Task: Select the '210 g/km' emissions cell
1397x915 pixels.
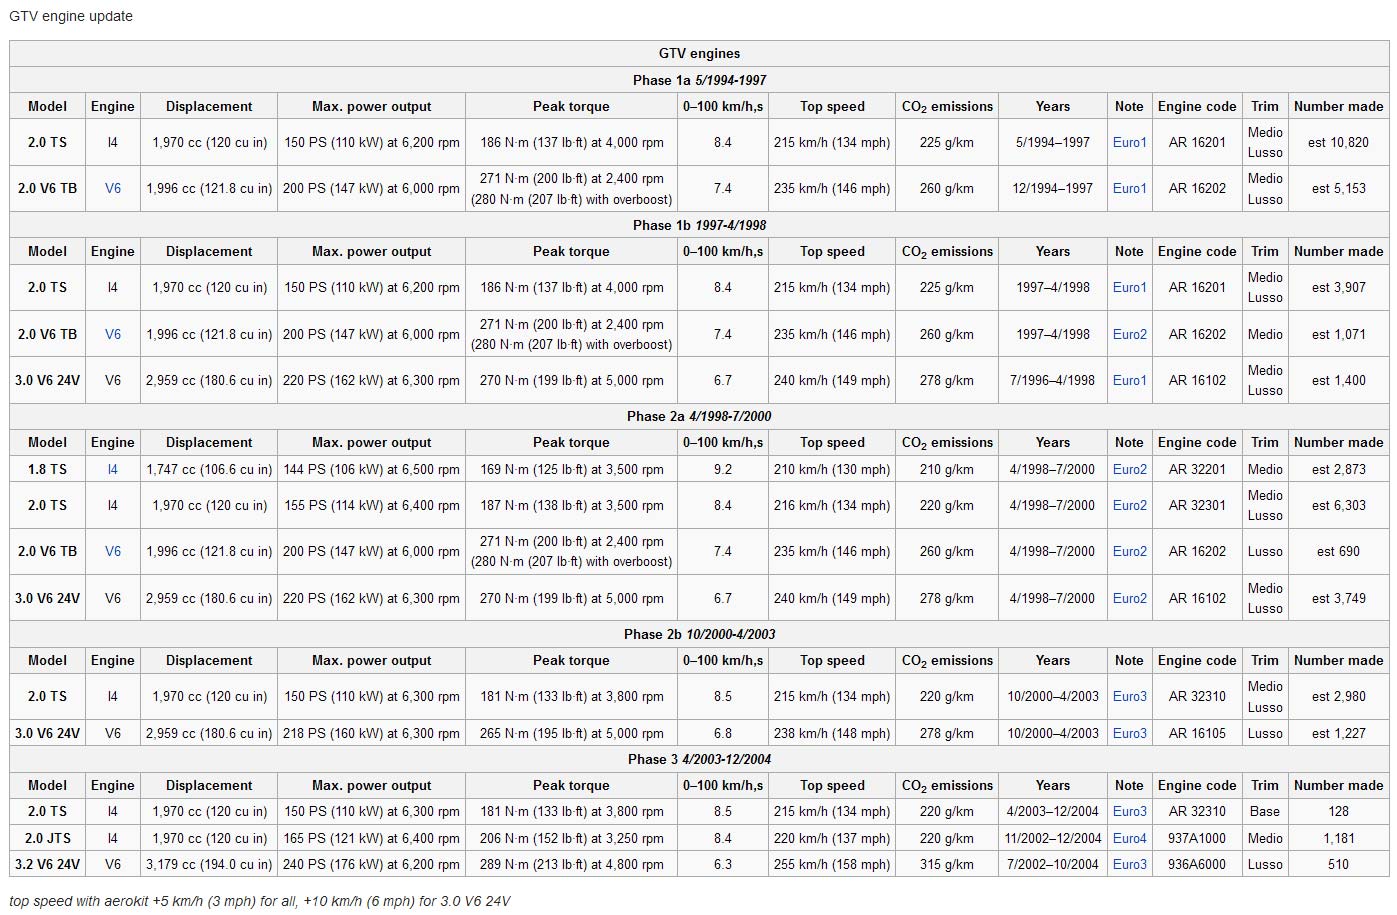Action: 946,469
